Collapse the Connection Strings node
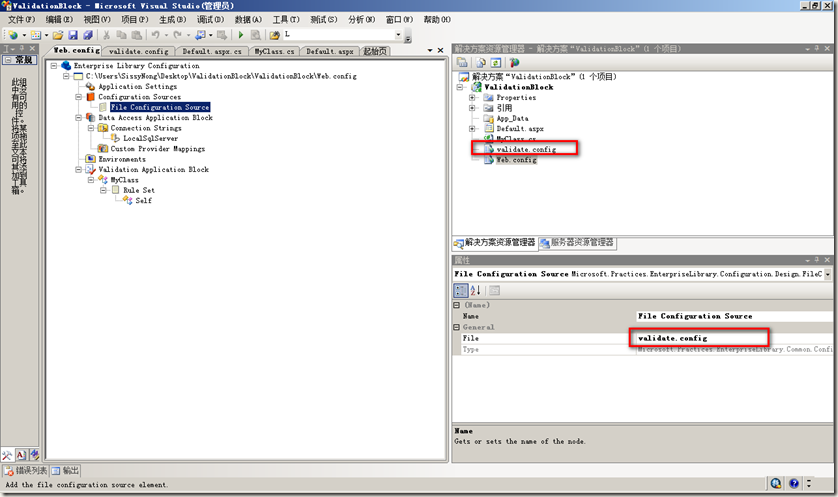The height and width of the screenshot is (497, 838). coord(91,128)
